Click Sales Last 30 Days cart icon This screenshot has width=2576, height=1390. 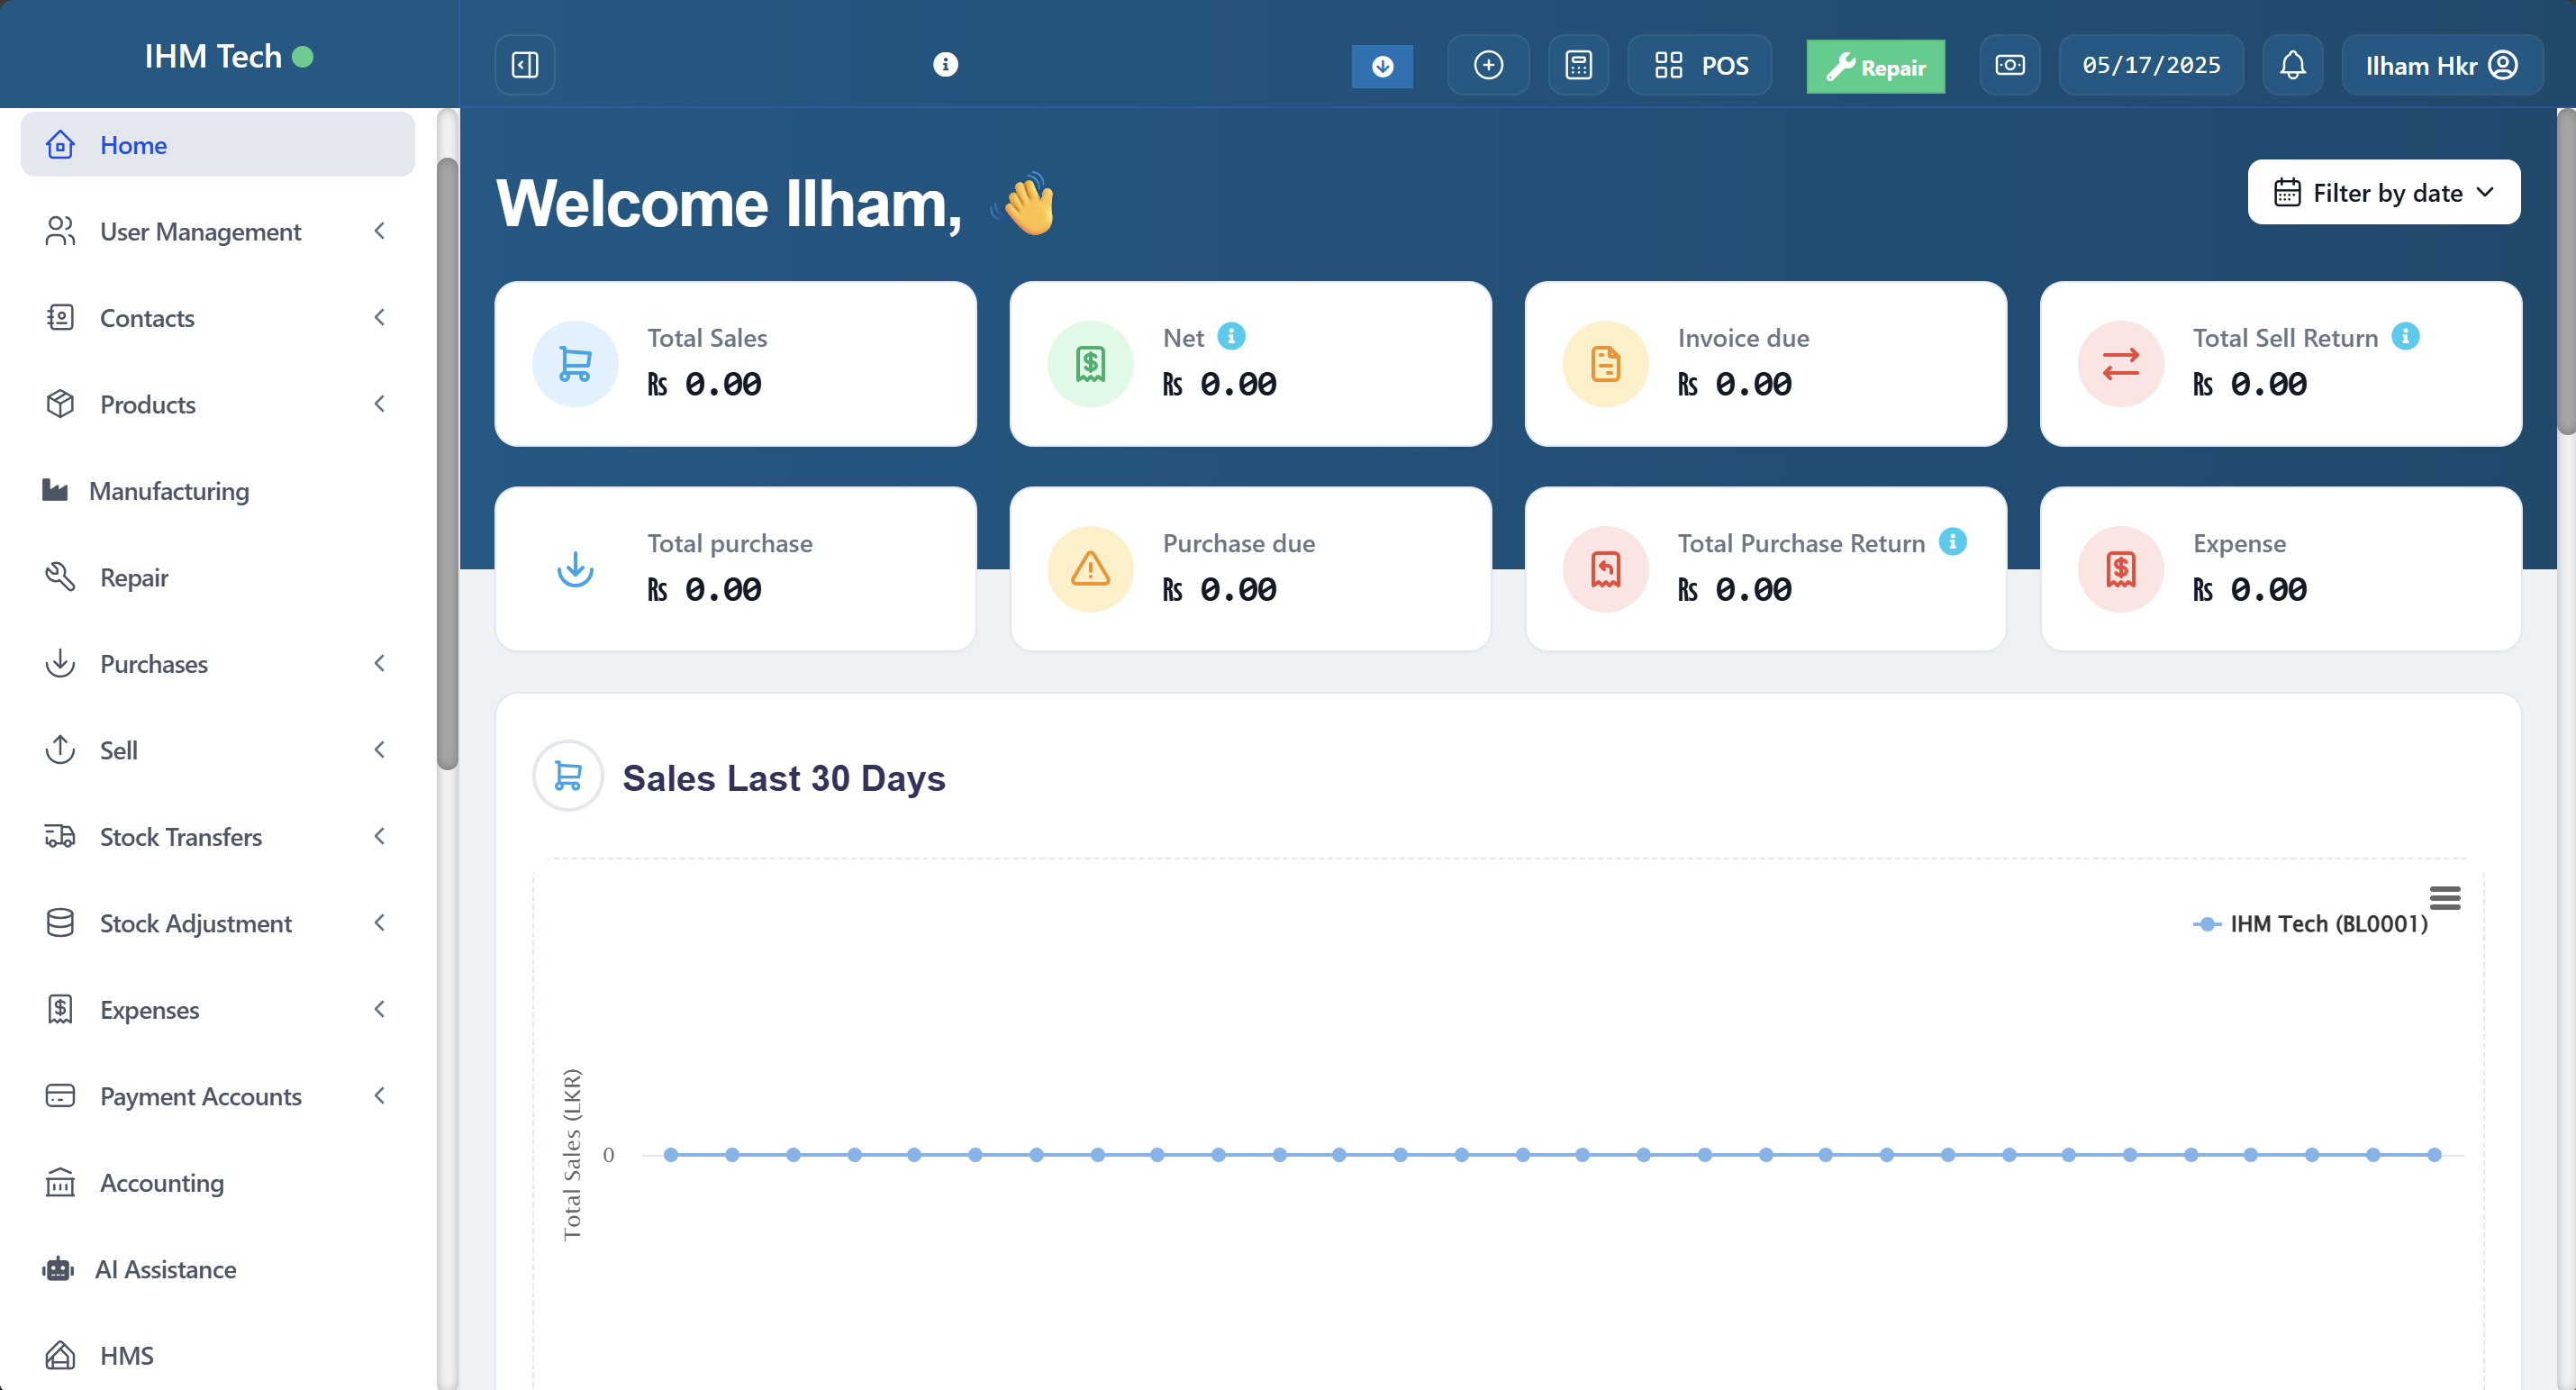(x=568, y=776)
